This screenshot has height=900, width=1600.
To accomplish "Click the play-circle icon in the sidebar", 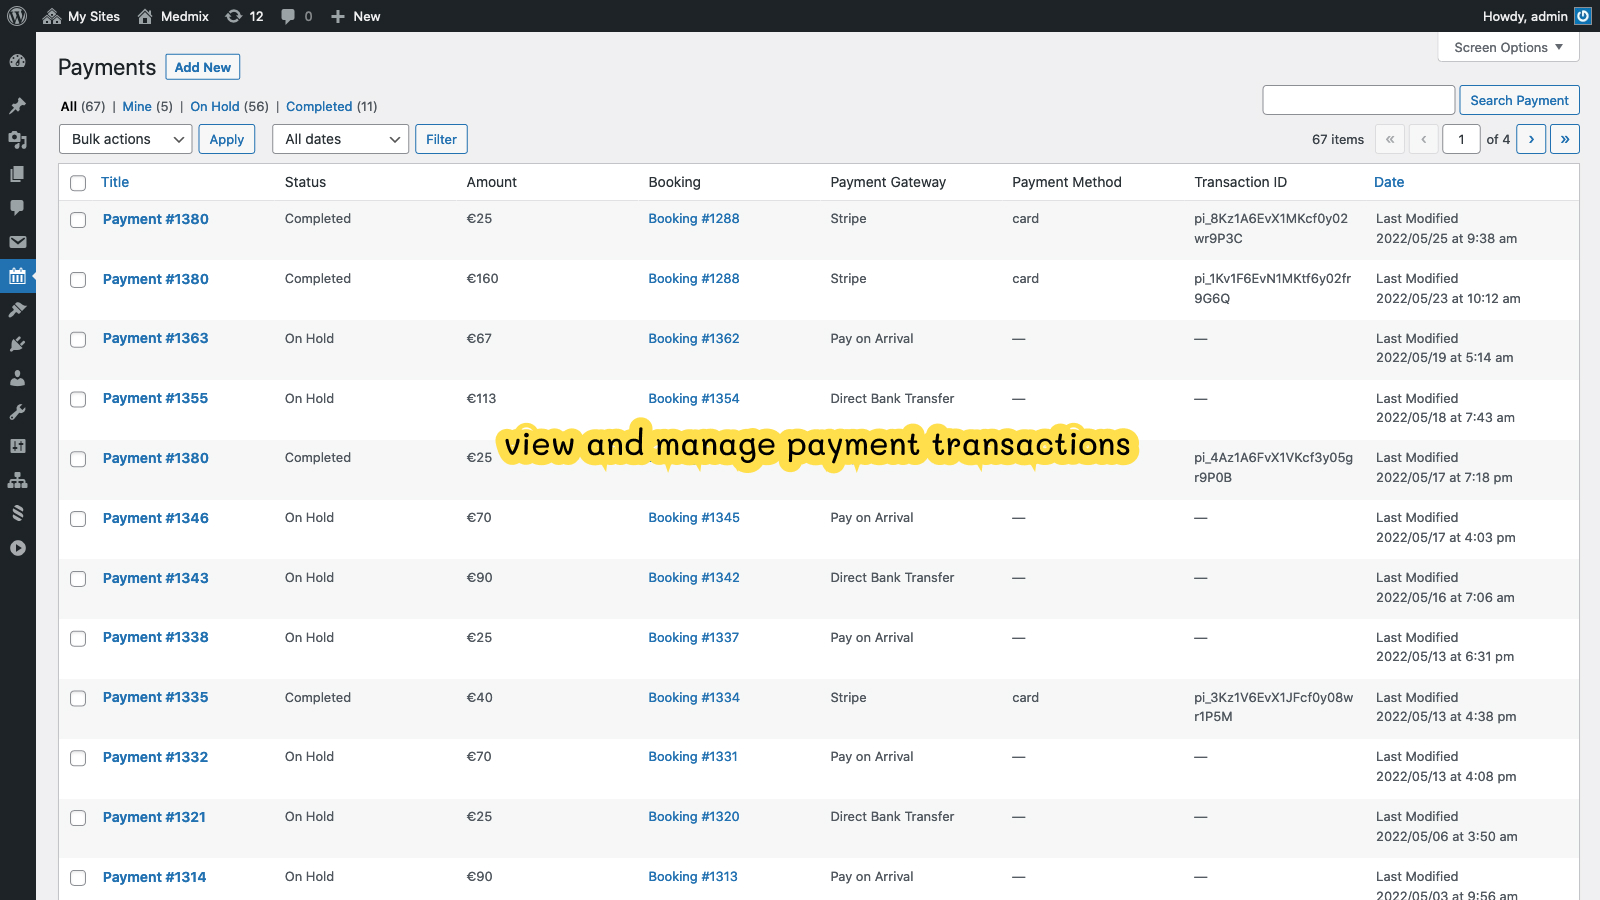I will coord(17,548).
